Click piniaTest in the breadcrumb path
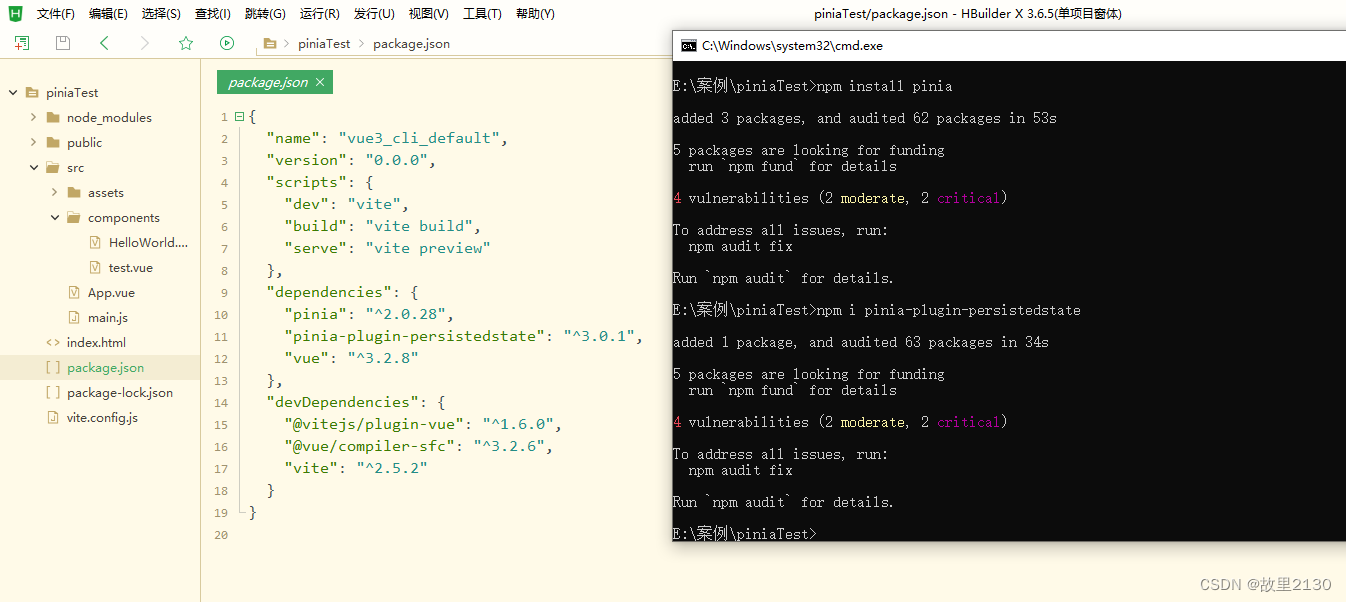The height and width of the screenshot is (602, 1346). point(324,44)
